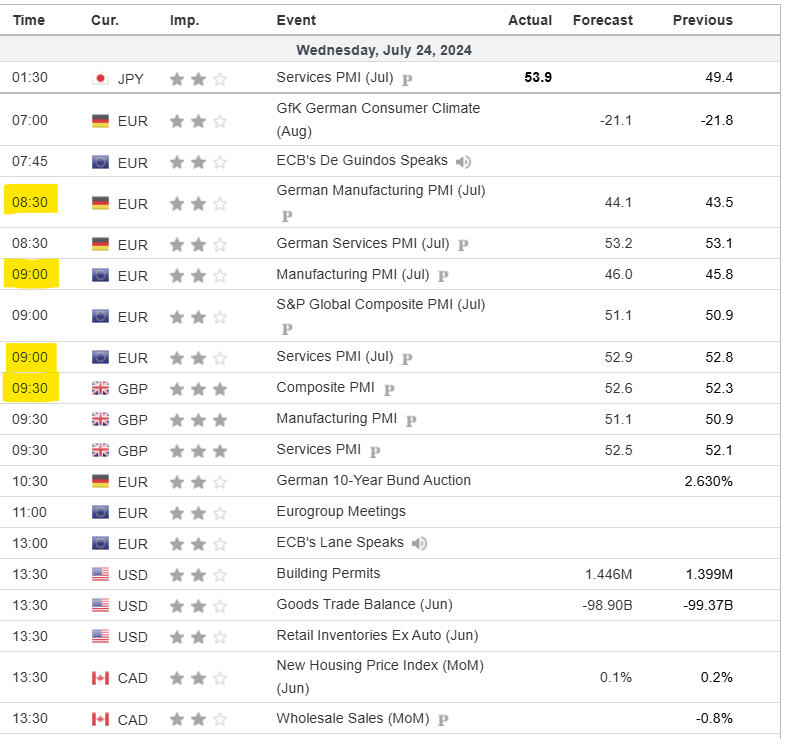This screenshot has height=739, width=785.
Task: Click preliminary P icon under German Manufacturing PMI
Action: 287,215
